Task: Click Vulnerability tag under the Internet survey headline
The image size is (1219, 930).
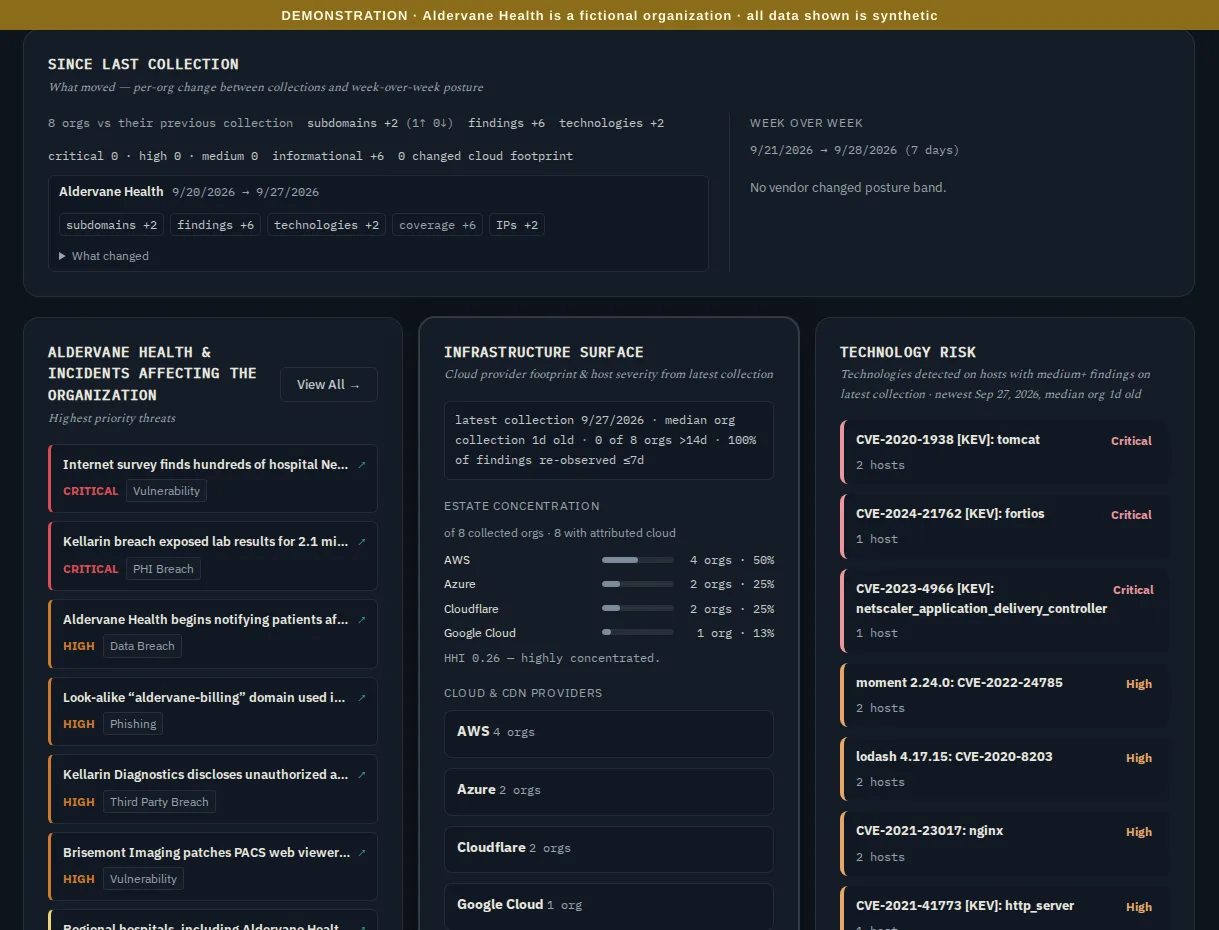Action: tap(166, 491)
